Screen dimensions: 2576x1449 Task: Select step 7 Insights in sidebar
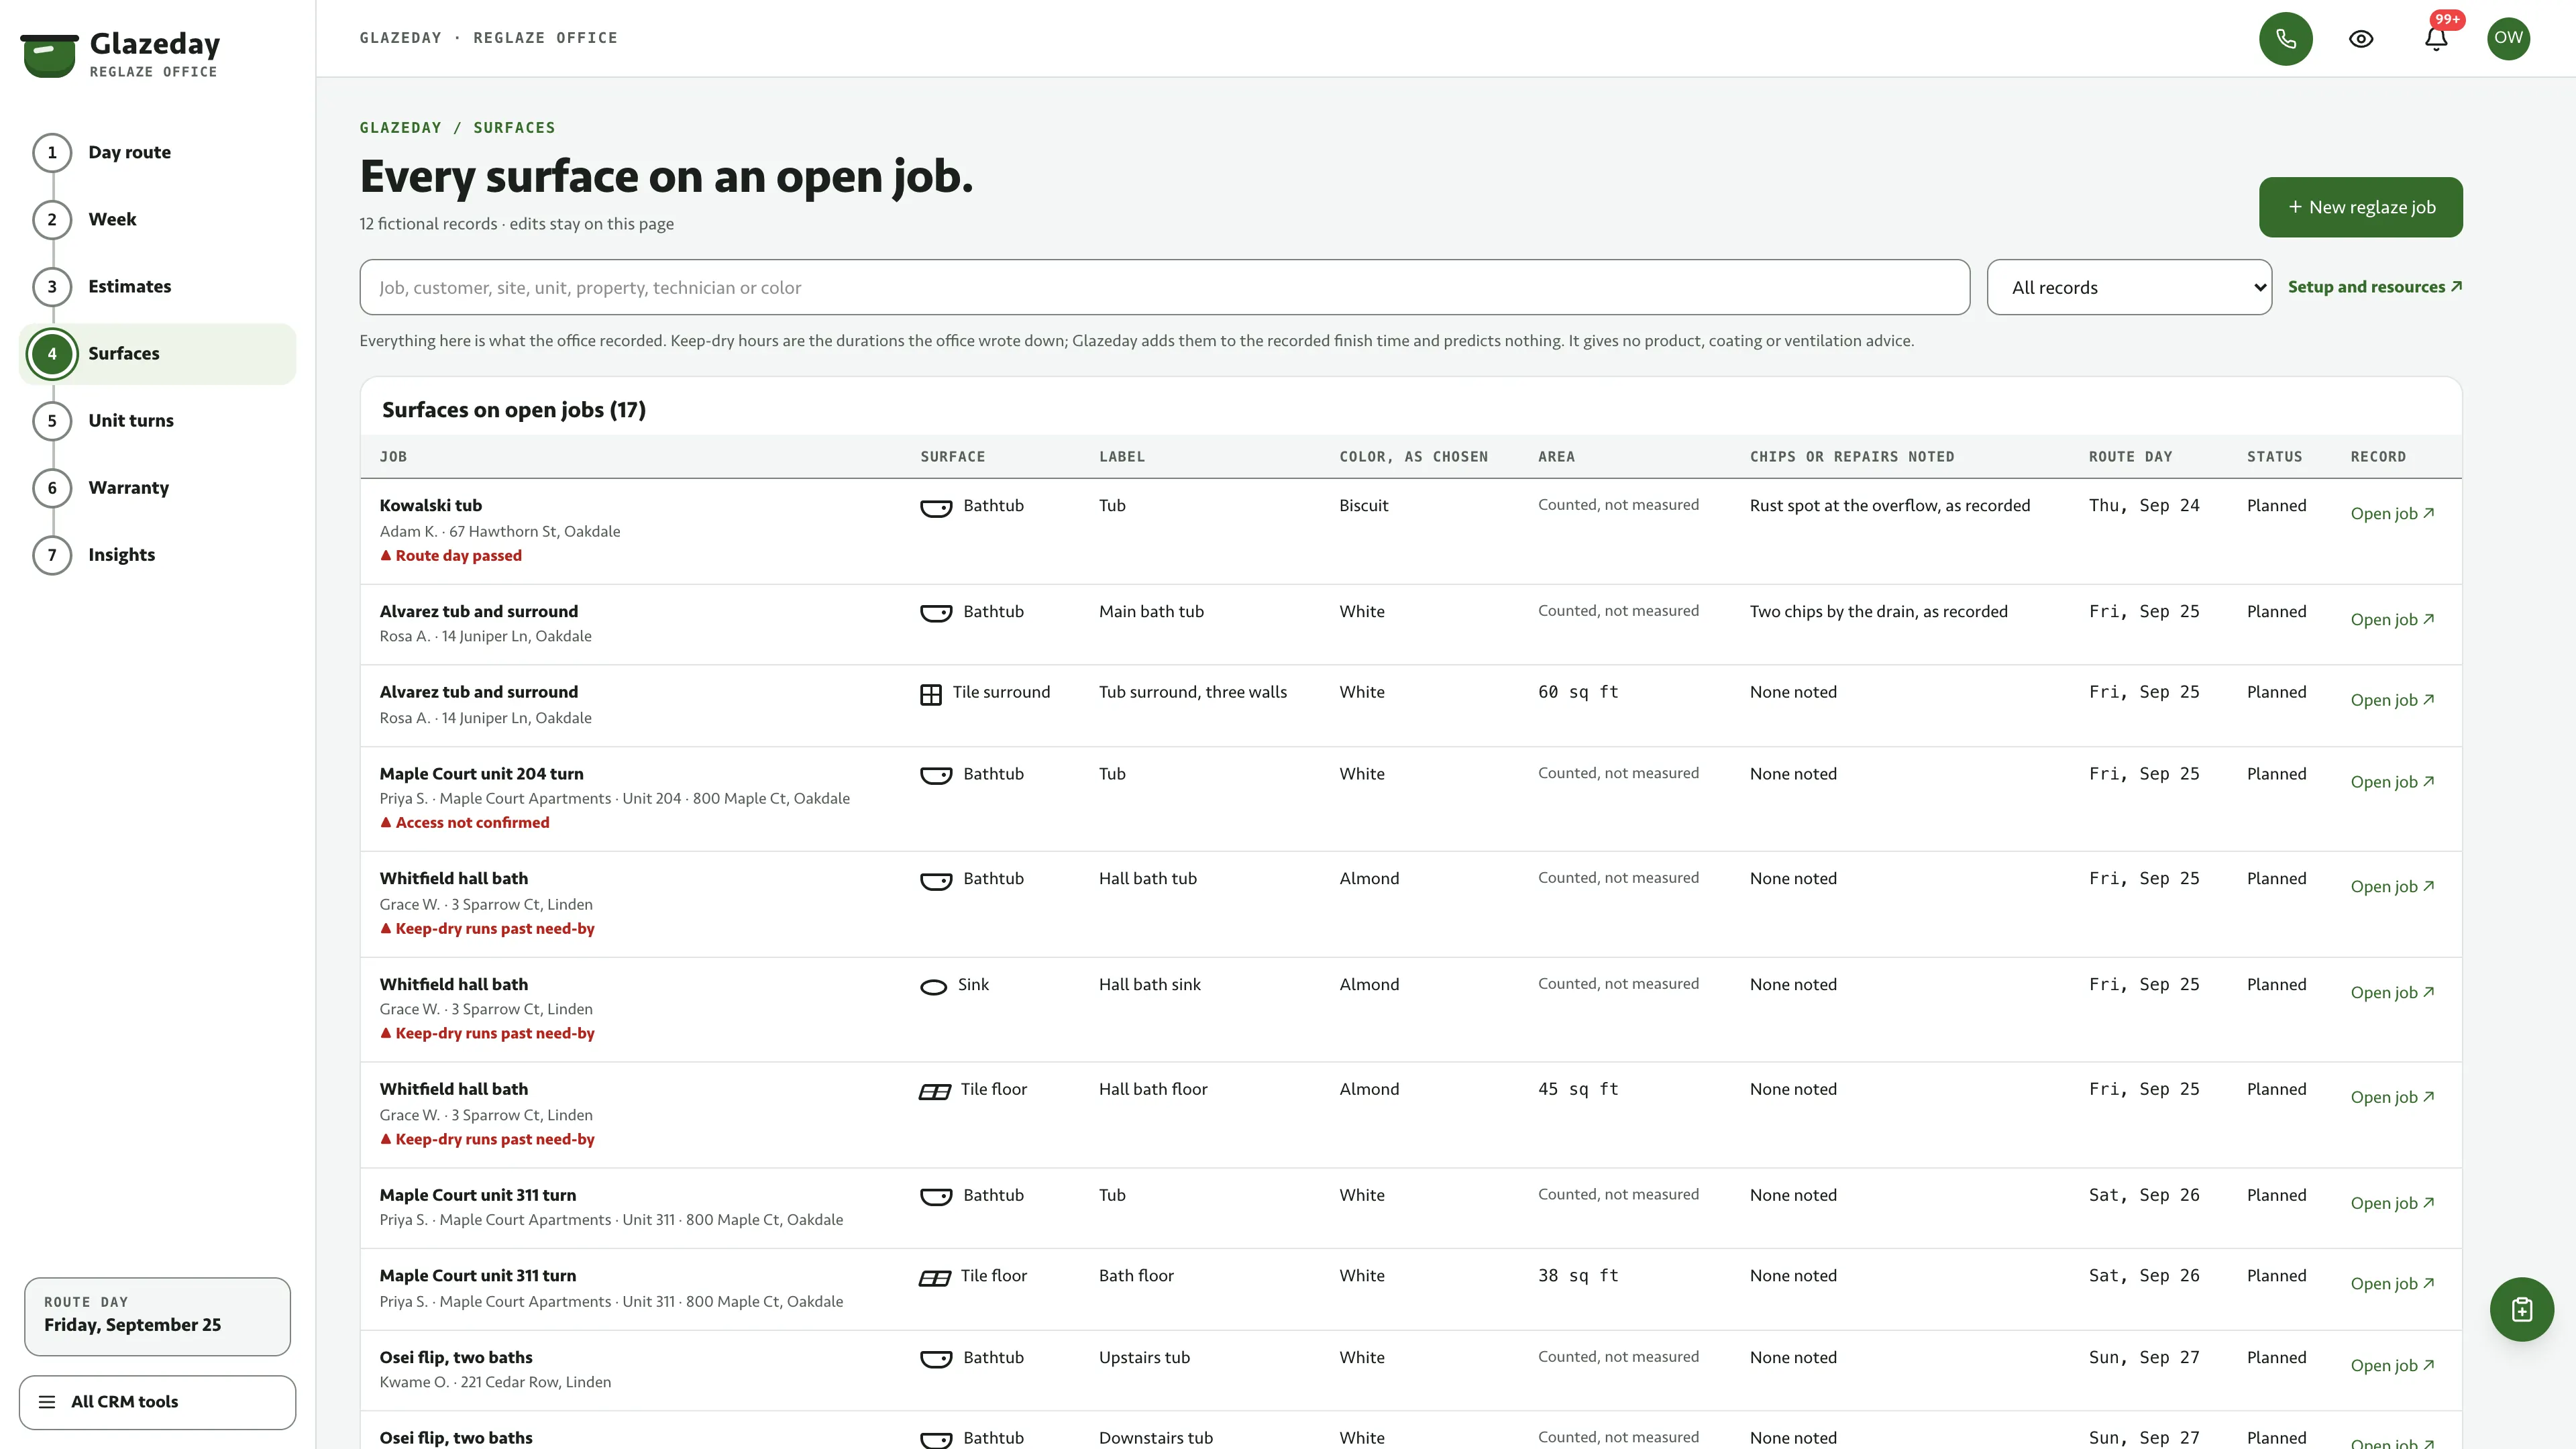coord(121,554)
